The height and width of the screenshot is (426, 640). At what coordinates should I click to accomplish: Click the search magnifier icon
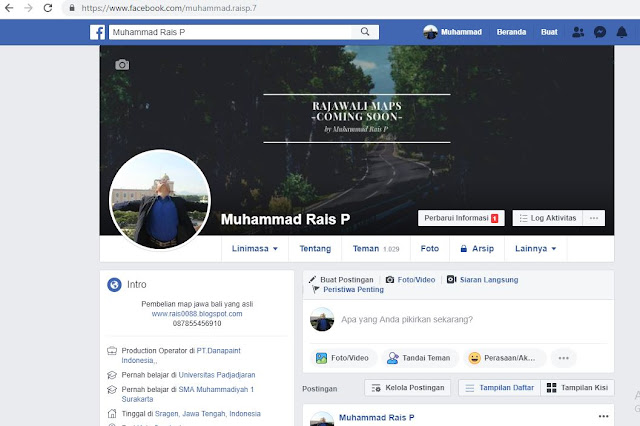(365, 32)
